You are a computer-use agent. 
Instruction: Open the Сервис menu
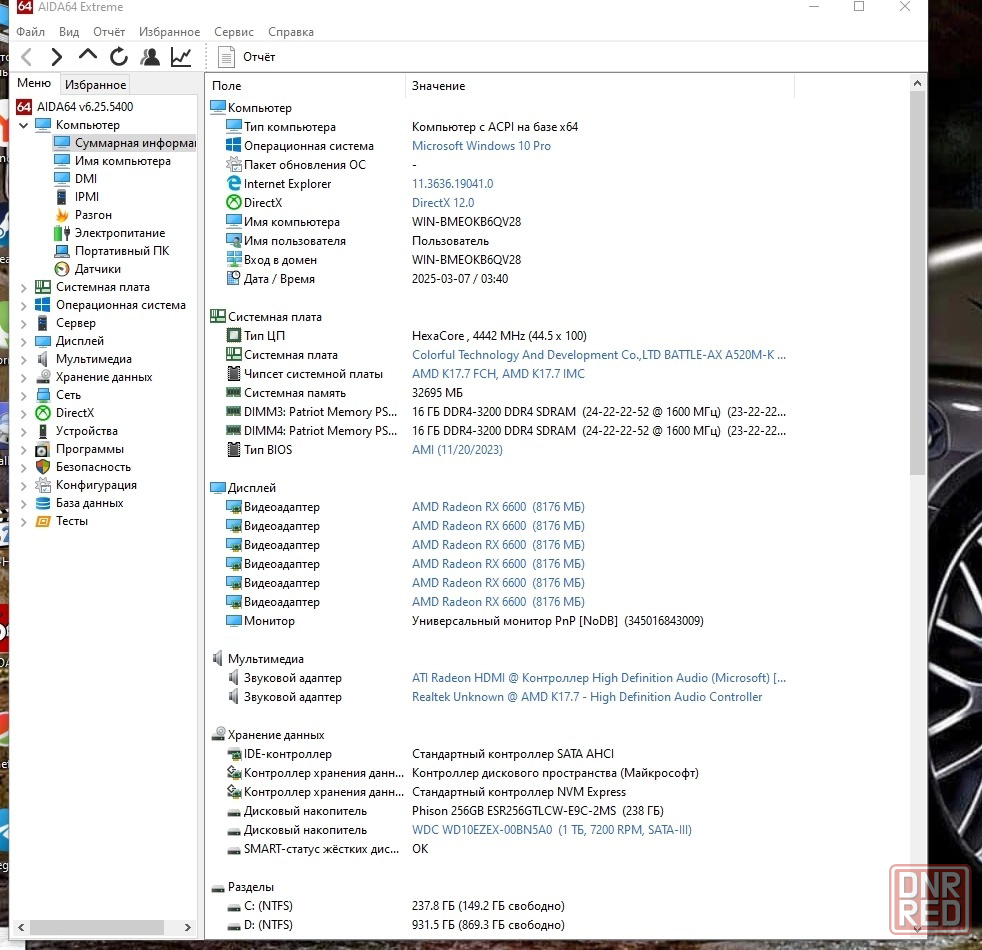234,31
